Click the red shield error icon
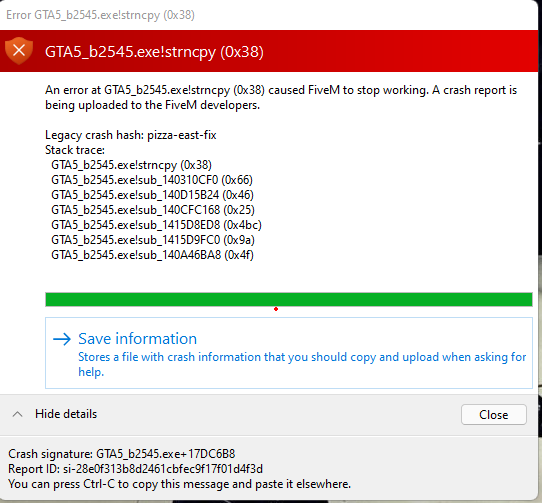This screenshot has height=503, width=542. click(x=19, y=50)
